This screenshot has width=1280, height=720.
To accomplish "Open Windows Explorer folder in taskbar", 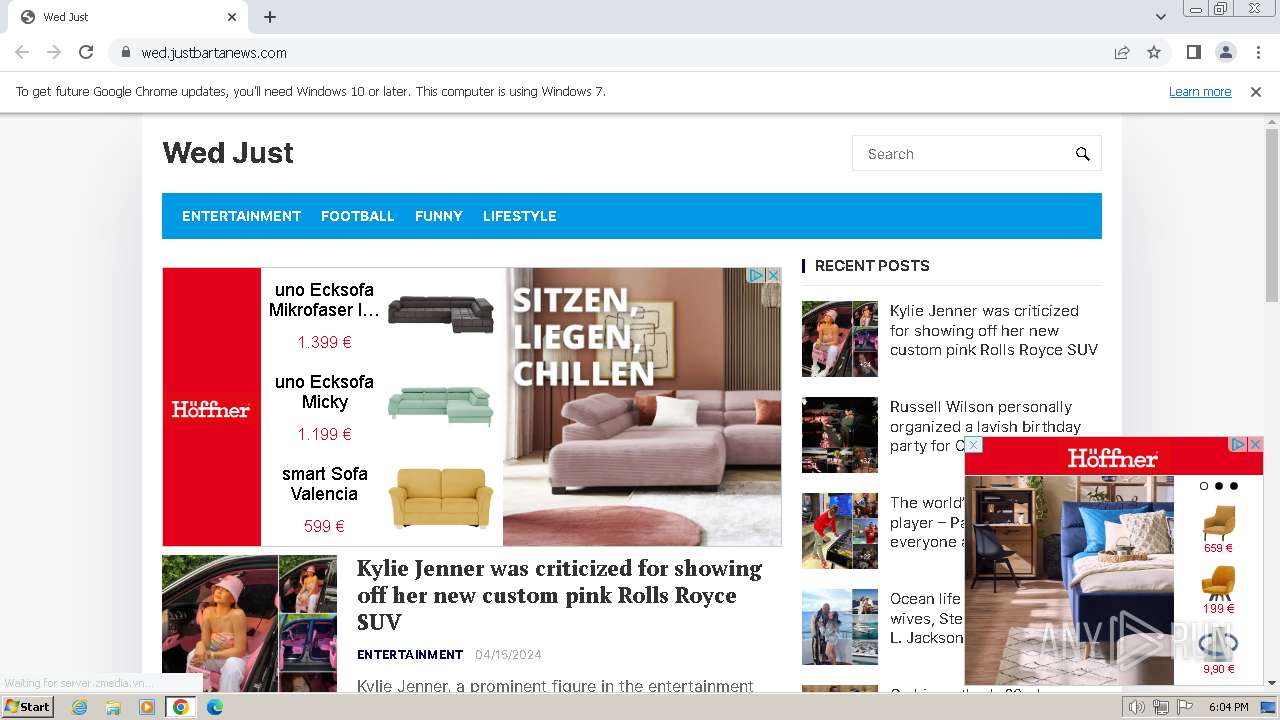I will 113,707.
